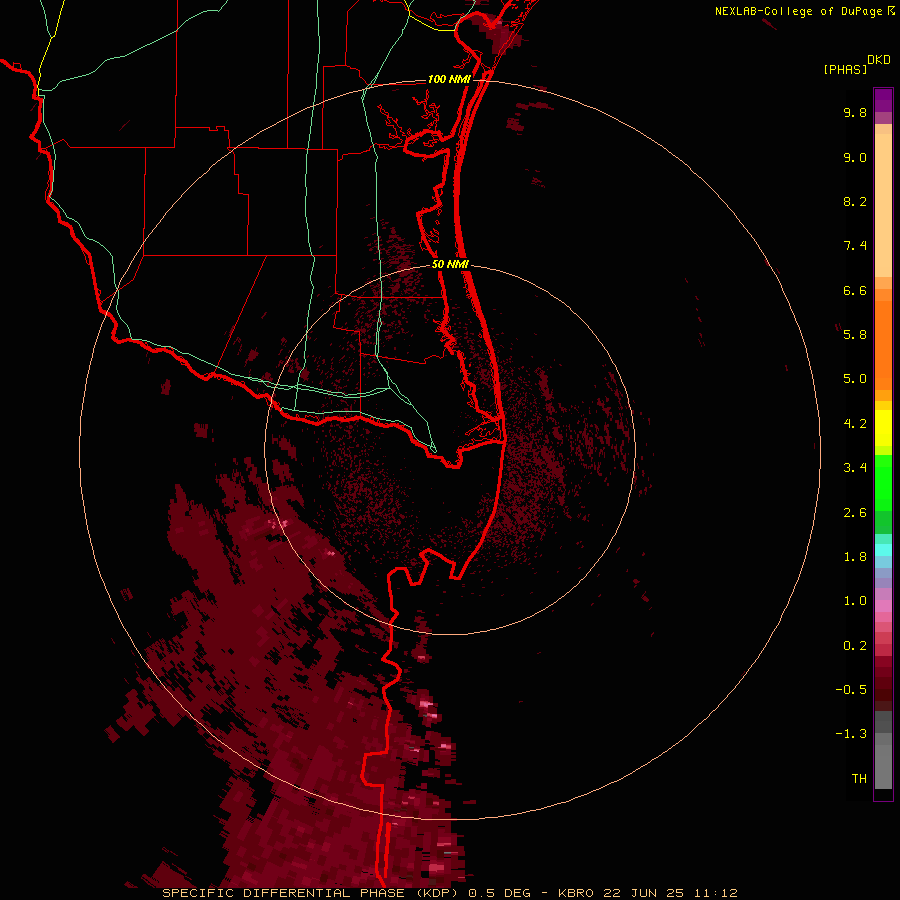Click the 0.5 DEG elevation text in caption
The height and width of the screenshot is (900, 900).
coord(498,893)
